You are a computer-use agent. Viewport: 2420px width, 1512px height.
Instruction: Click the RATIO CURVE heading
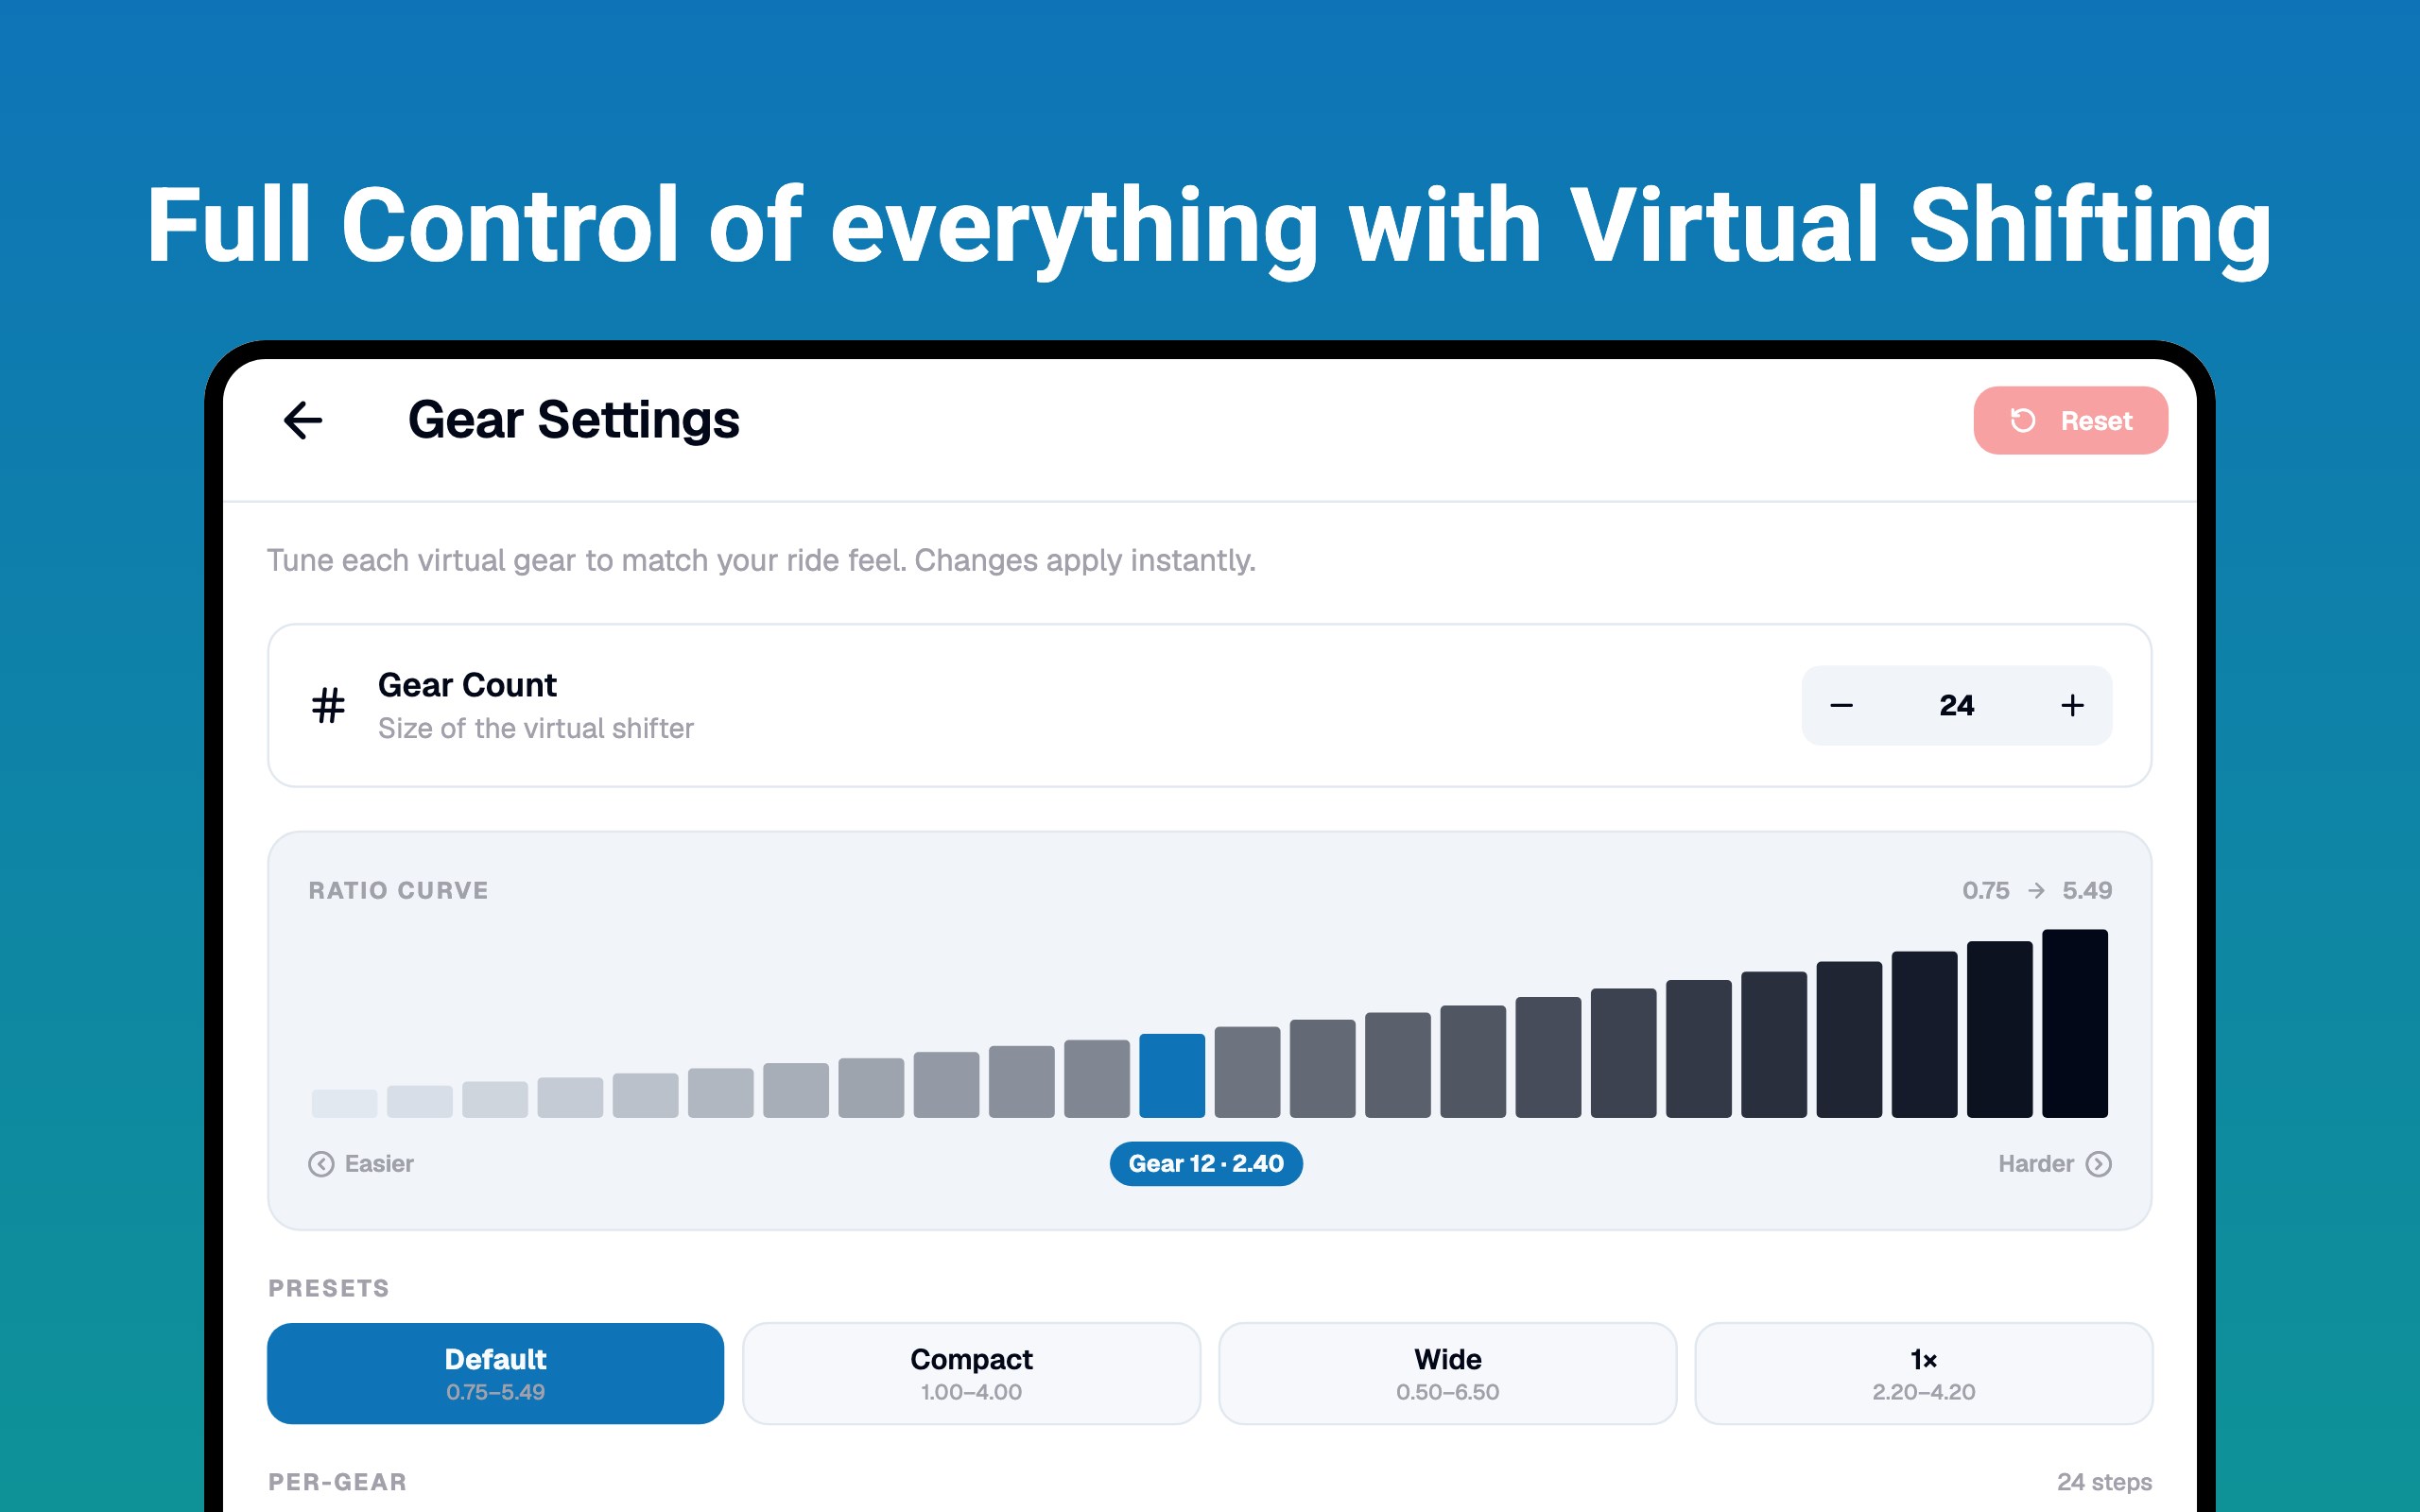pos(398,890)
